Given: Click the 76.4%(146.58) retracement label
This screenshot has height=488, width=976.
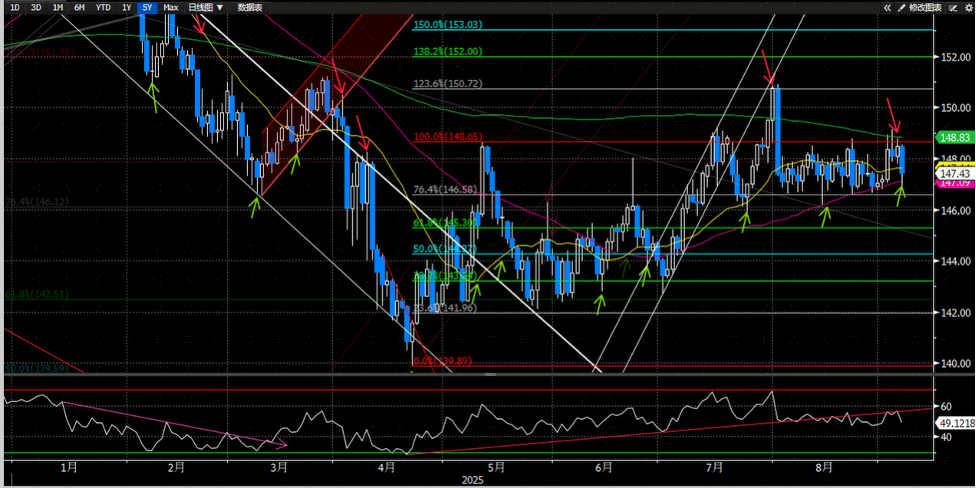Looking at the screenshot, I should [448, 189].
